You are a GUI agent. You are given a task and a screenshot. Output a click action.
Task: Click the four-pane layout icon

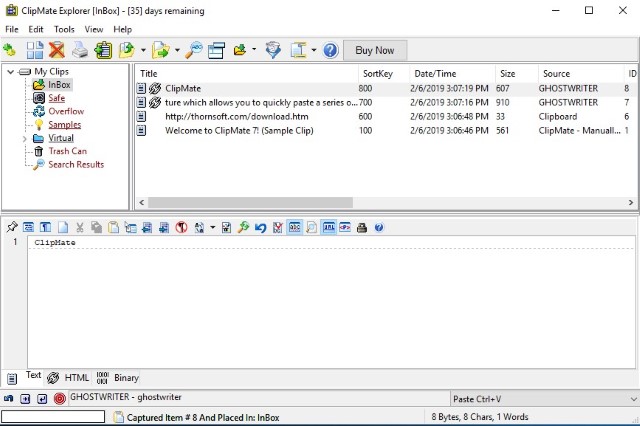click(35, 50)
